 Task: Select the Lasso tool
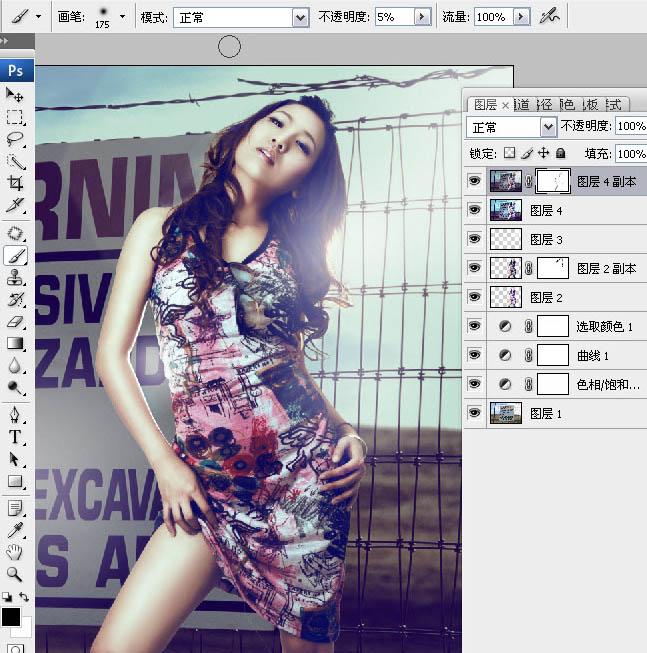(x=15, y=139)
